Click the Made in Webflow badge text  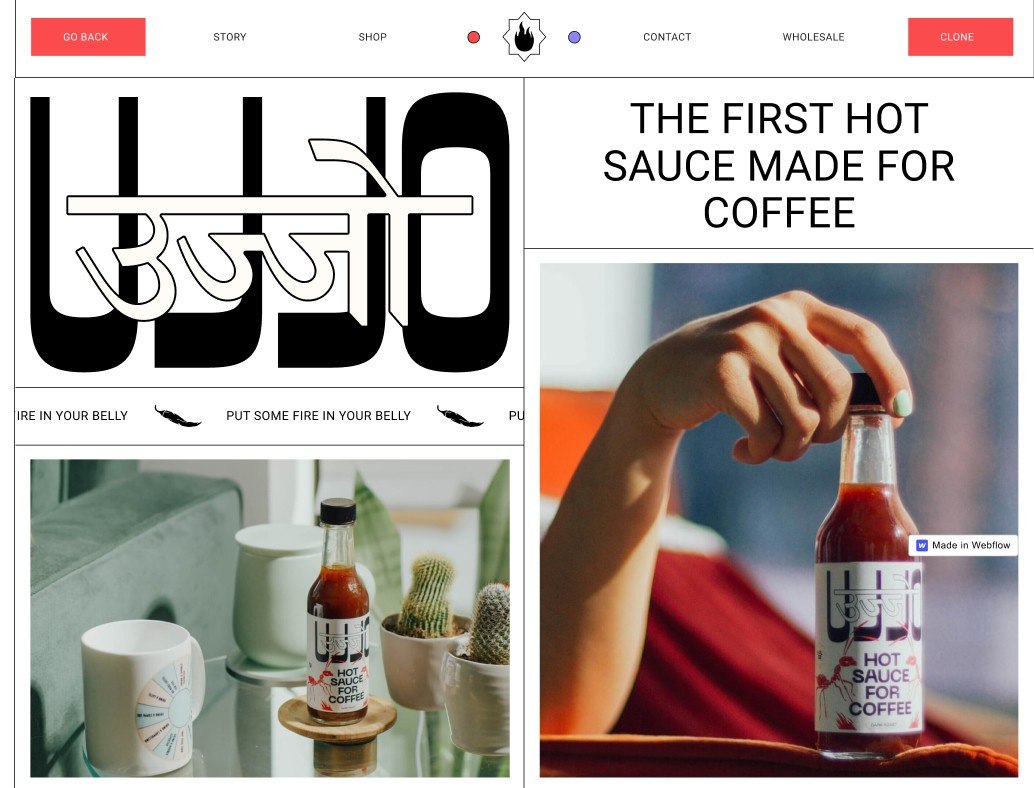pyautogui.click(x=971, y=545)
